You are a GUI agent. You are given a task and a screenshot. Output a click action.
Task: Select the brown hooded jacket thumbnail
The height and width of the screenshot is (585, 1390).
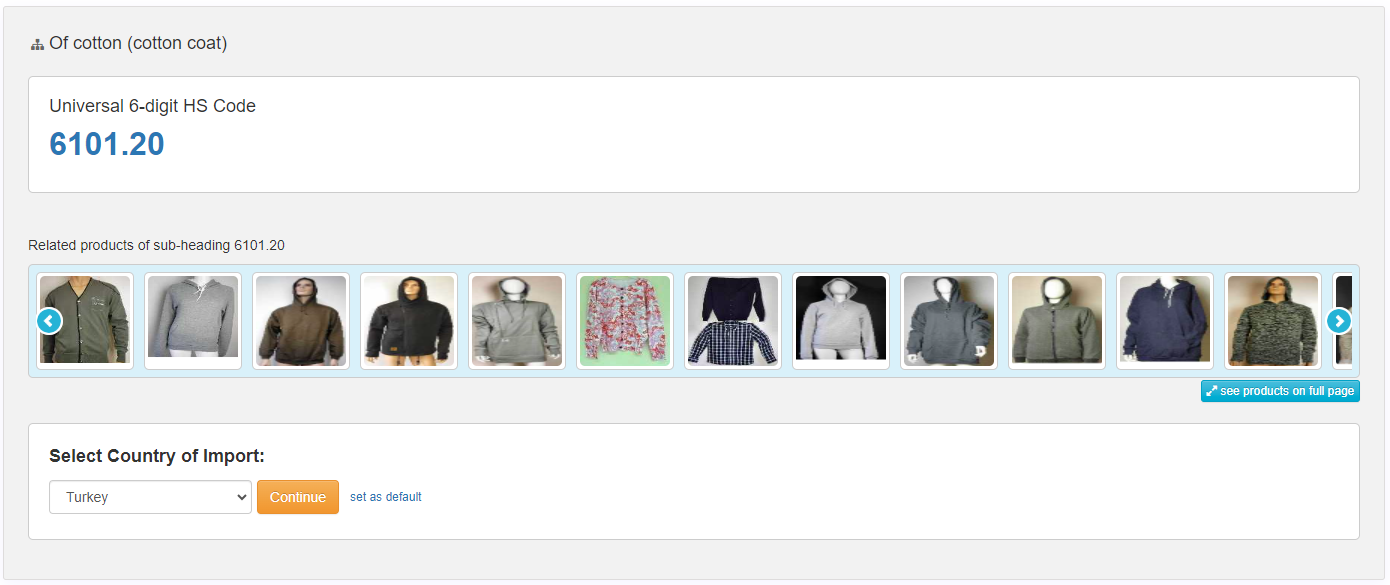point(301,321)
